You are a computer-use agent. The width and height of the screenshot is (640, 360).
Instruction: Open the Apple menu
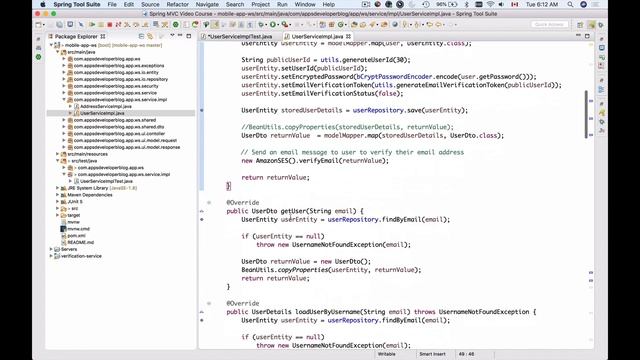pyautogui.click(x=42, y=4)
